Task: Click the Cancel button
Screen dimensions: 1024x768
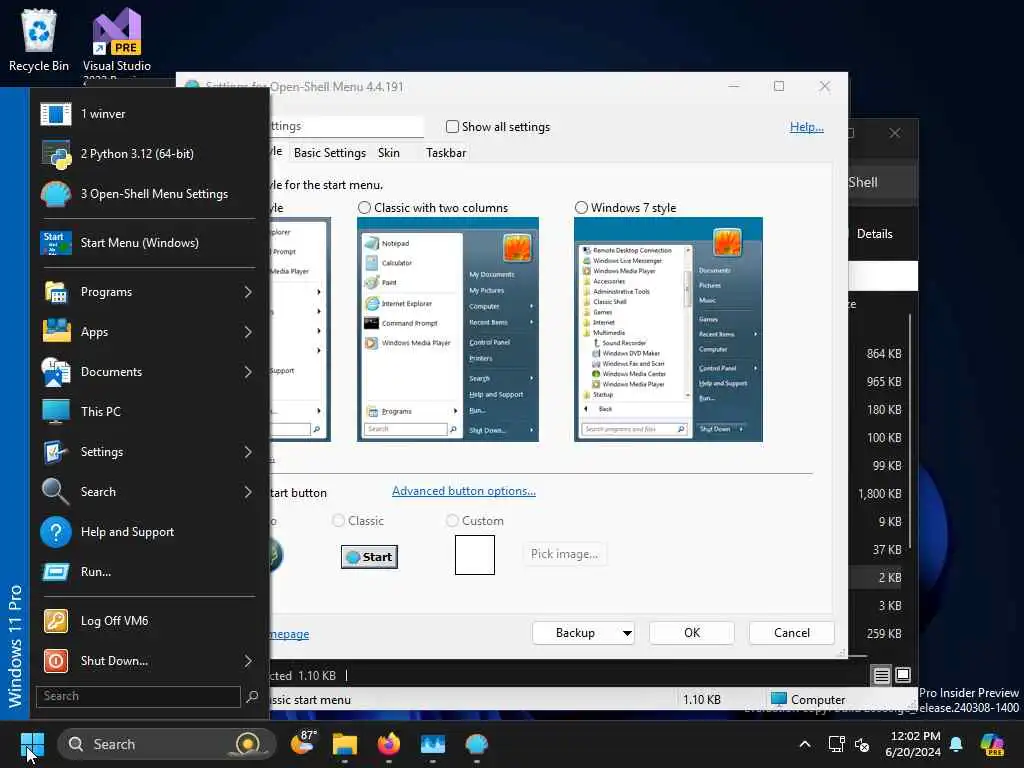Action: [792, 633]
